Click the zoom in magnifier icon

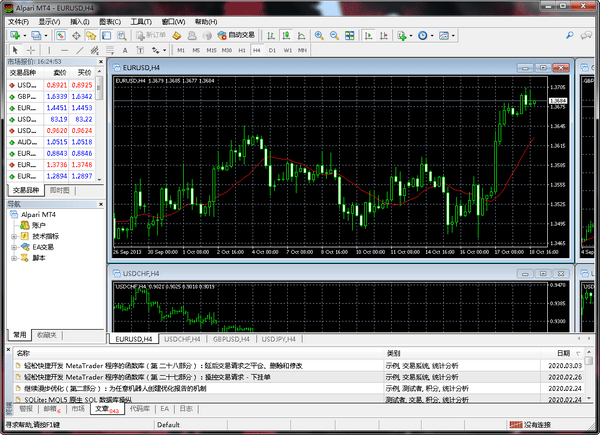(319, 36)
